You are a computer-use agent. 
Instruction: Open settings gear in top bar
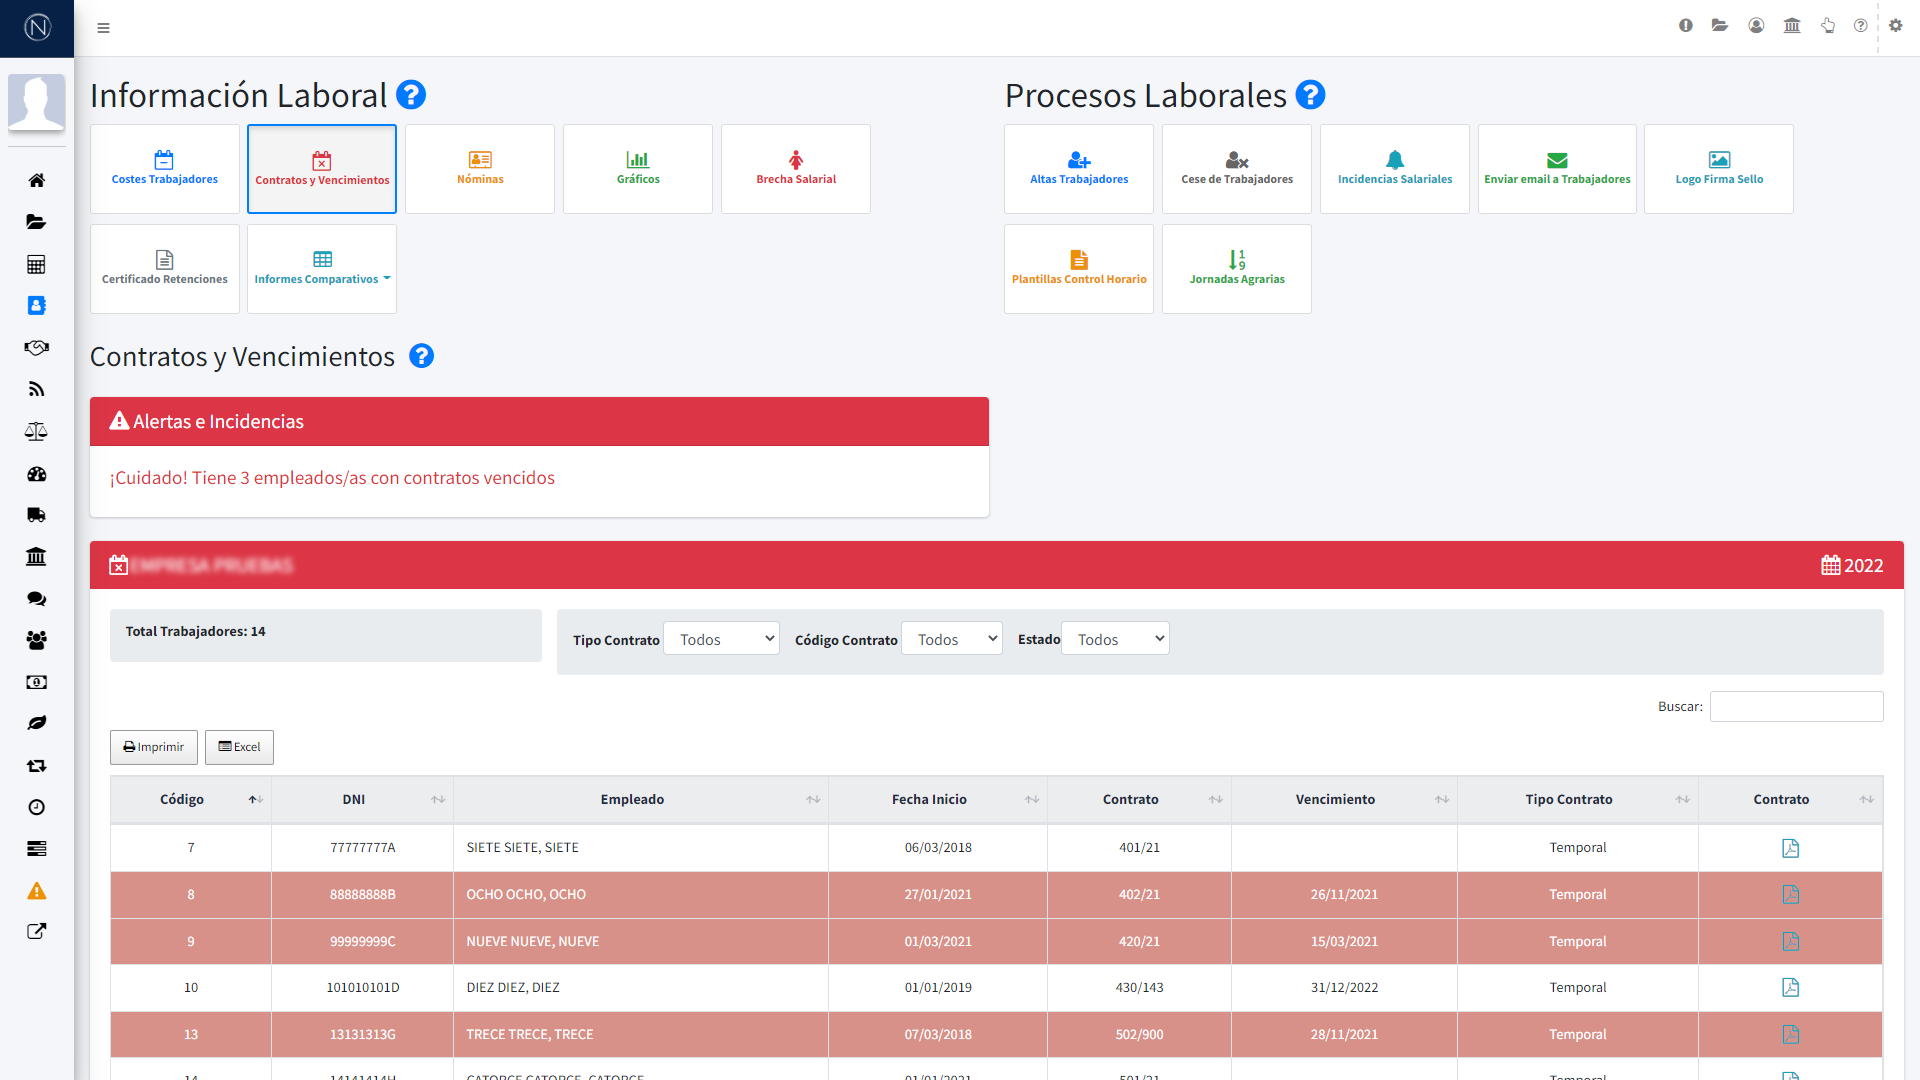(1895, 26)
